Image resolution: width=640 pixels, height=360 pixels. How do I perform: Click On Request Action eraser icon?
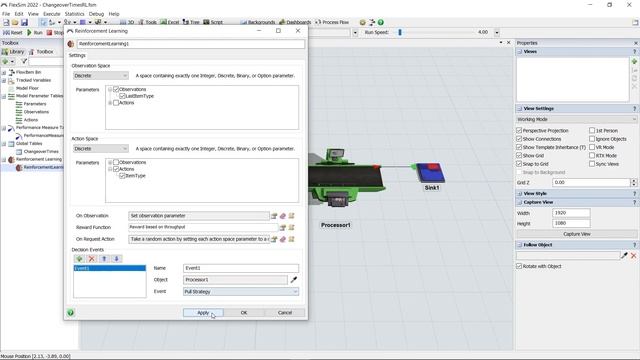click(x=282, y=239)
